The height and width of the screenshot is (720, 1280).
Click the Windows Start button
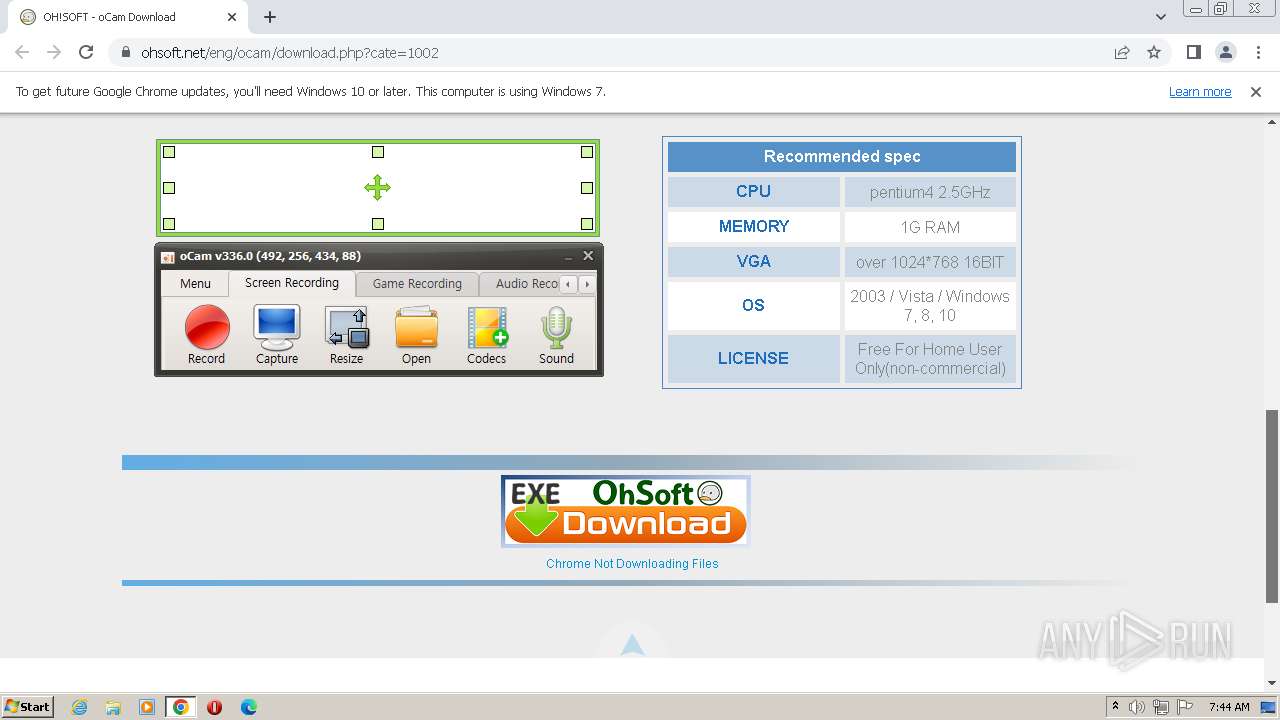pos(27,707)
